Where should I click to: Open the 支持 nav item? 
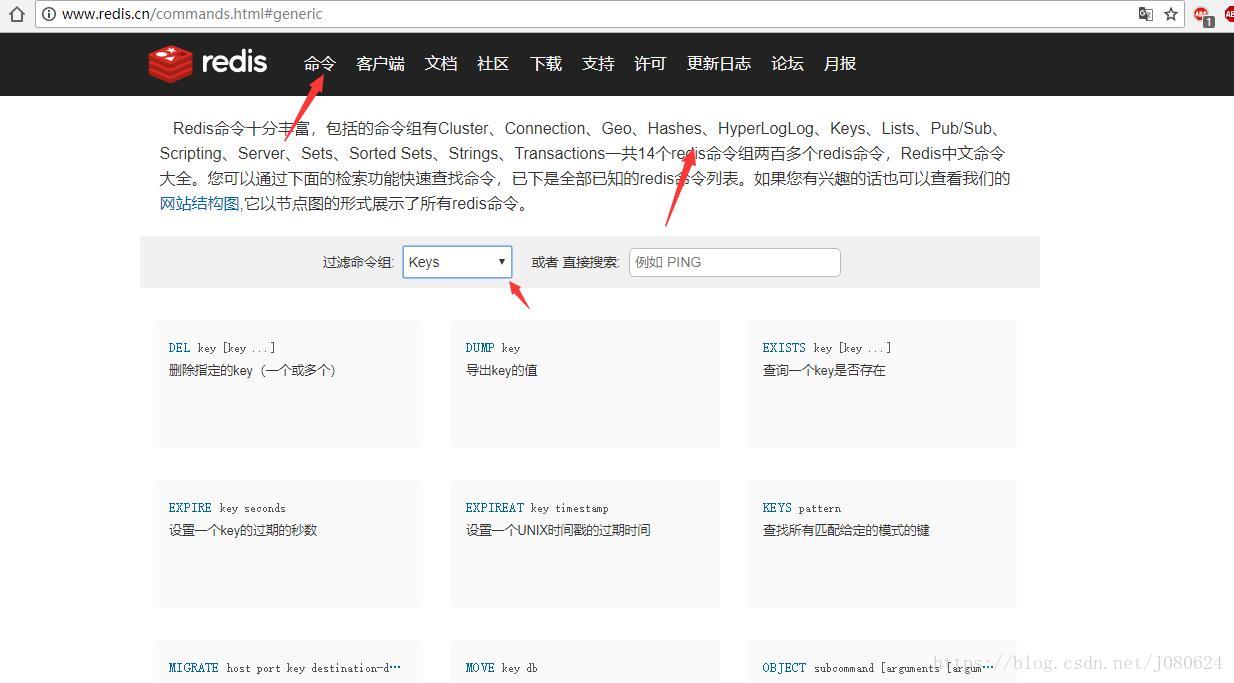point(598,63)
